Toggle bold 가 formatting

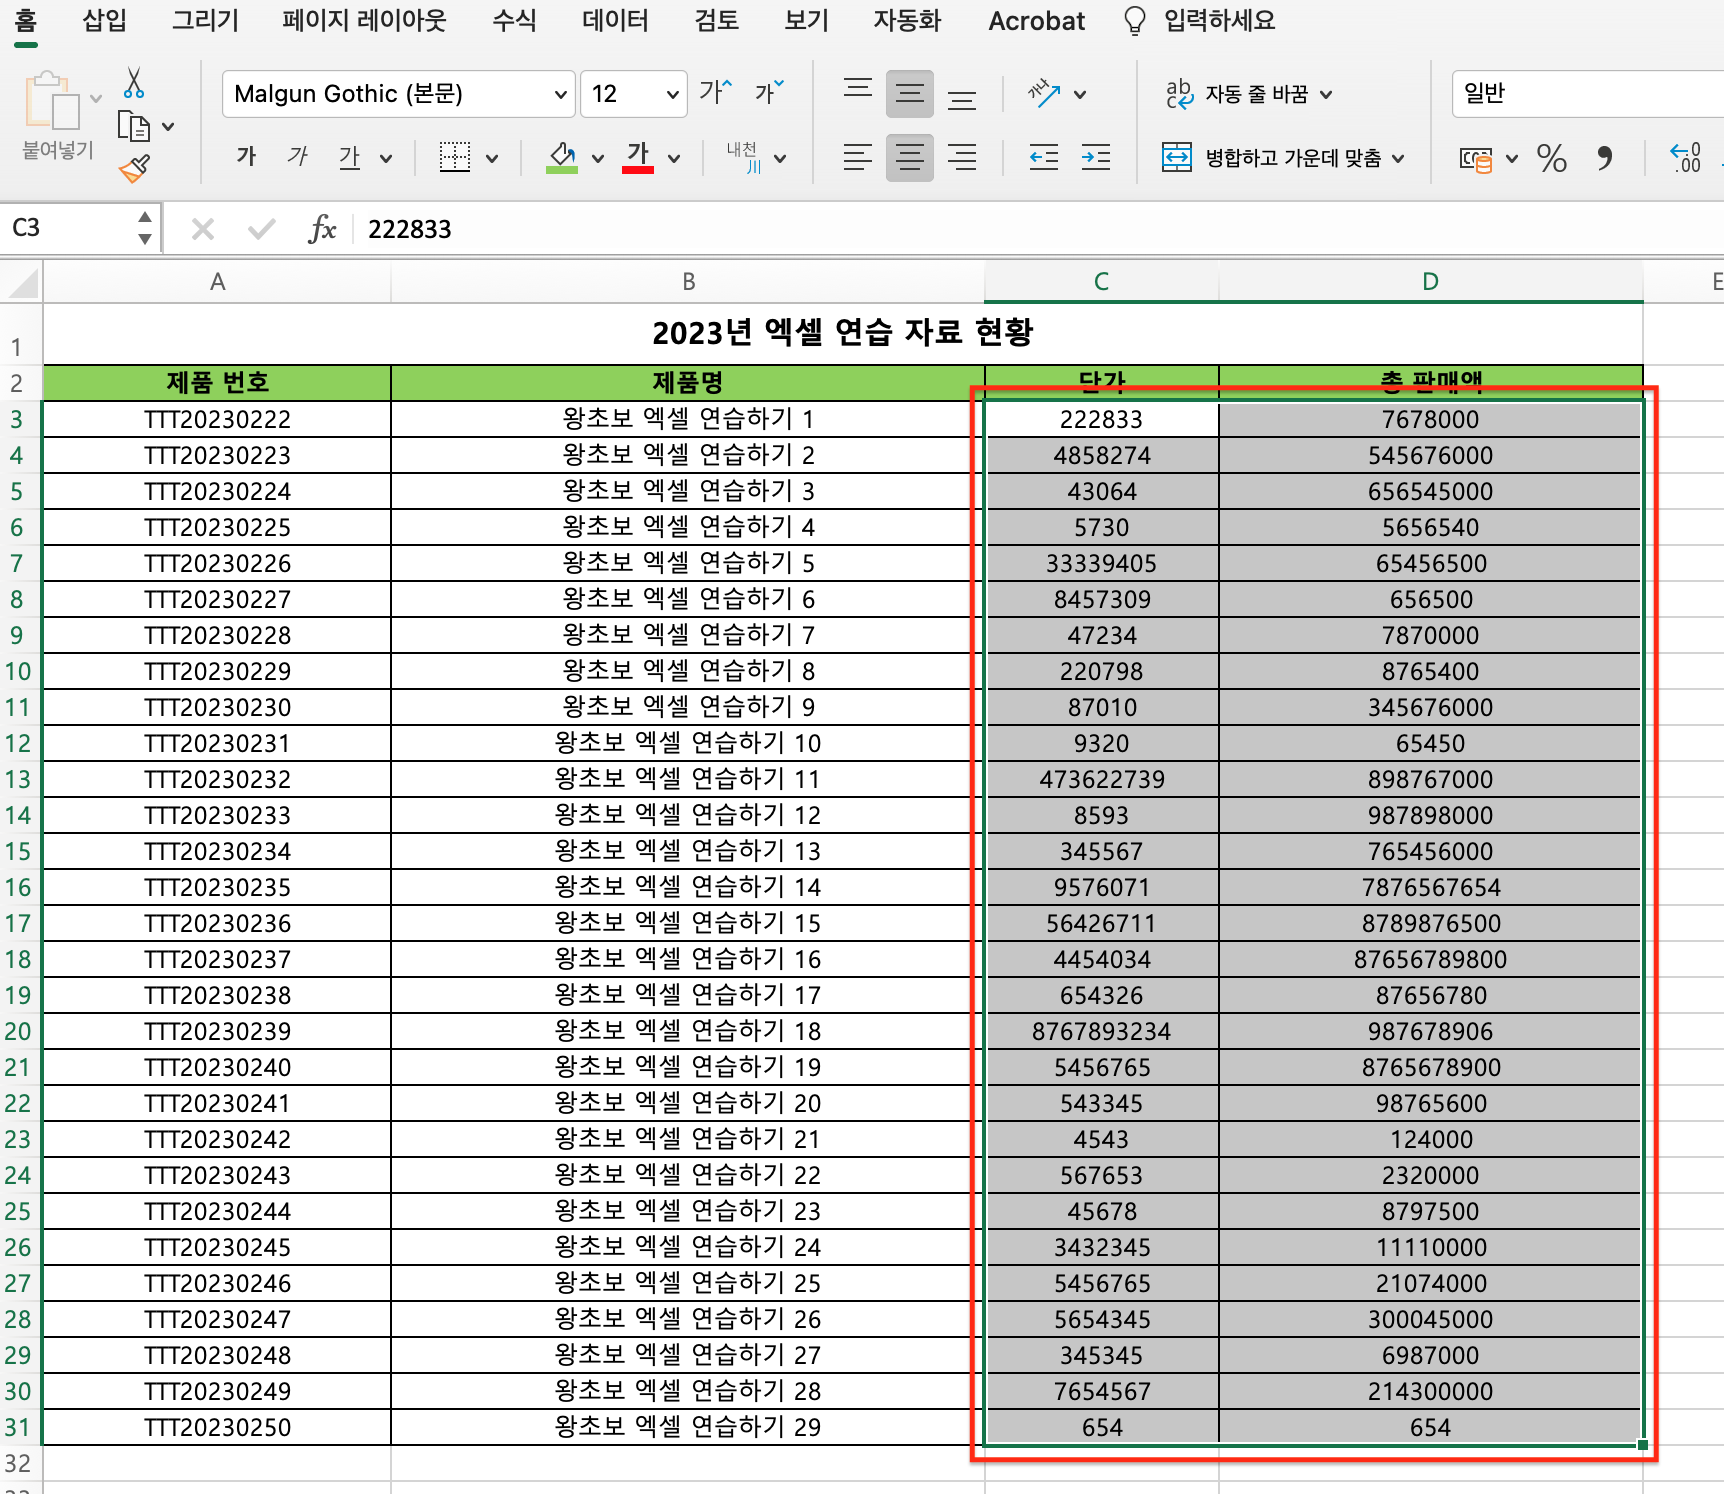point(246,157)
